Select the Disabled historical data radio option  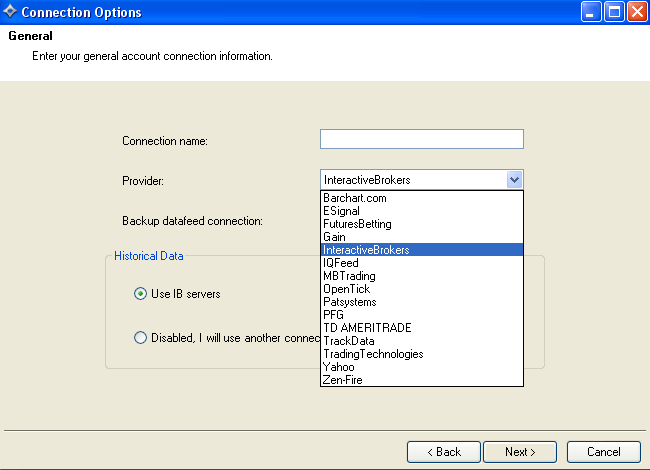[140, 338]
